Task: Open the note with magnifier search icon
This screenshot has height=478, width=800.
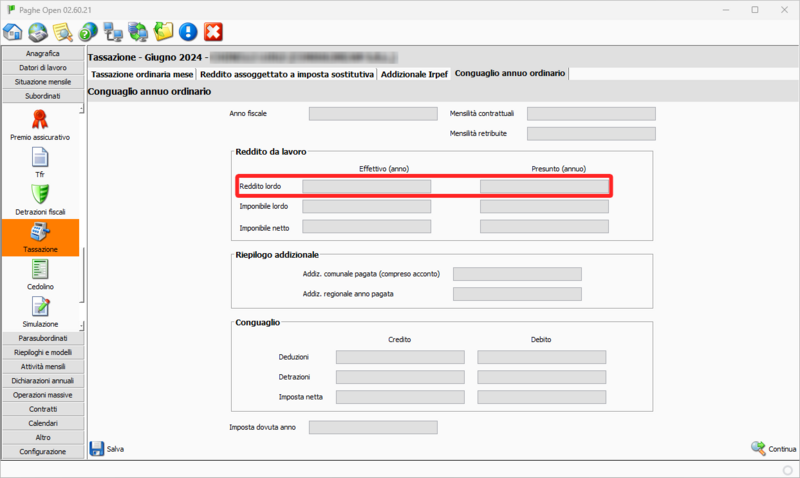Action: pyautogui.click(x=63, y=32)
